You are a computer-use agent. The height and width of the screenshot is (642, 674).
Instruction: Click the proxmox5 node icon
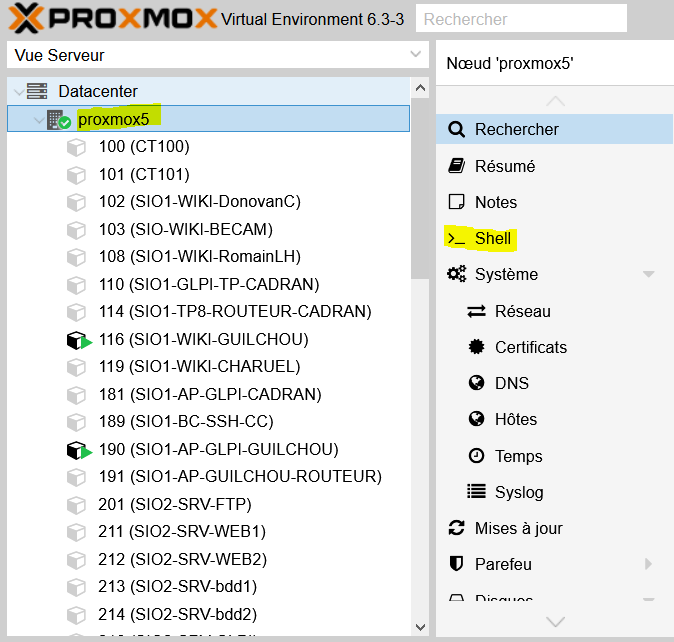click(x=59, y=119)
